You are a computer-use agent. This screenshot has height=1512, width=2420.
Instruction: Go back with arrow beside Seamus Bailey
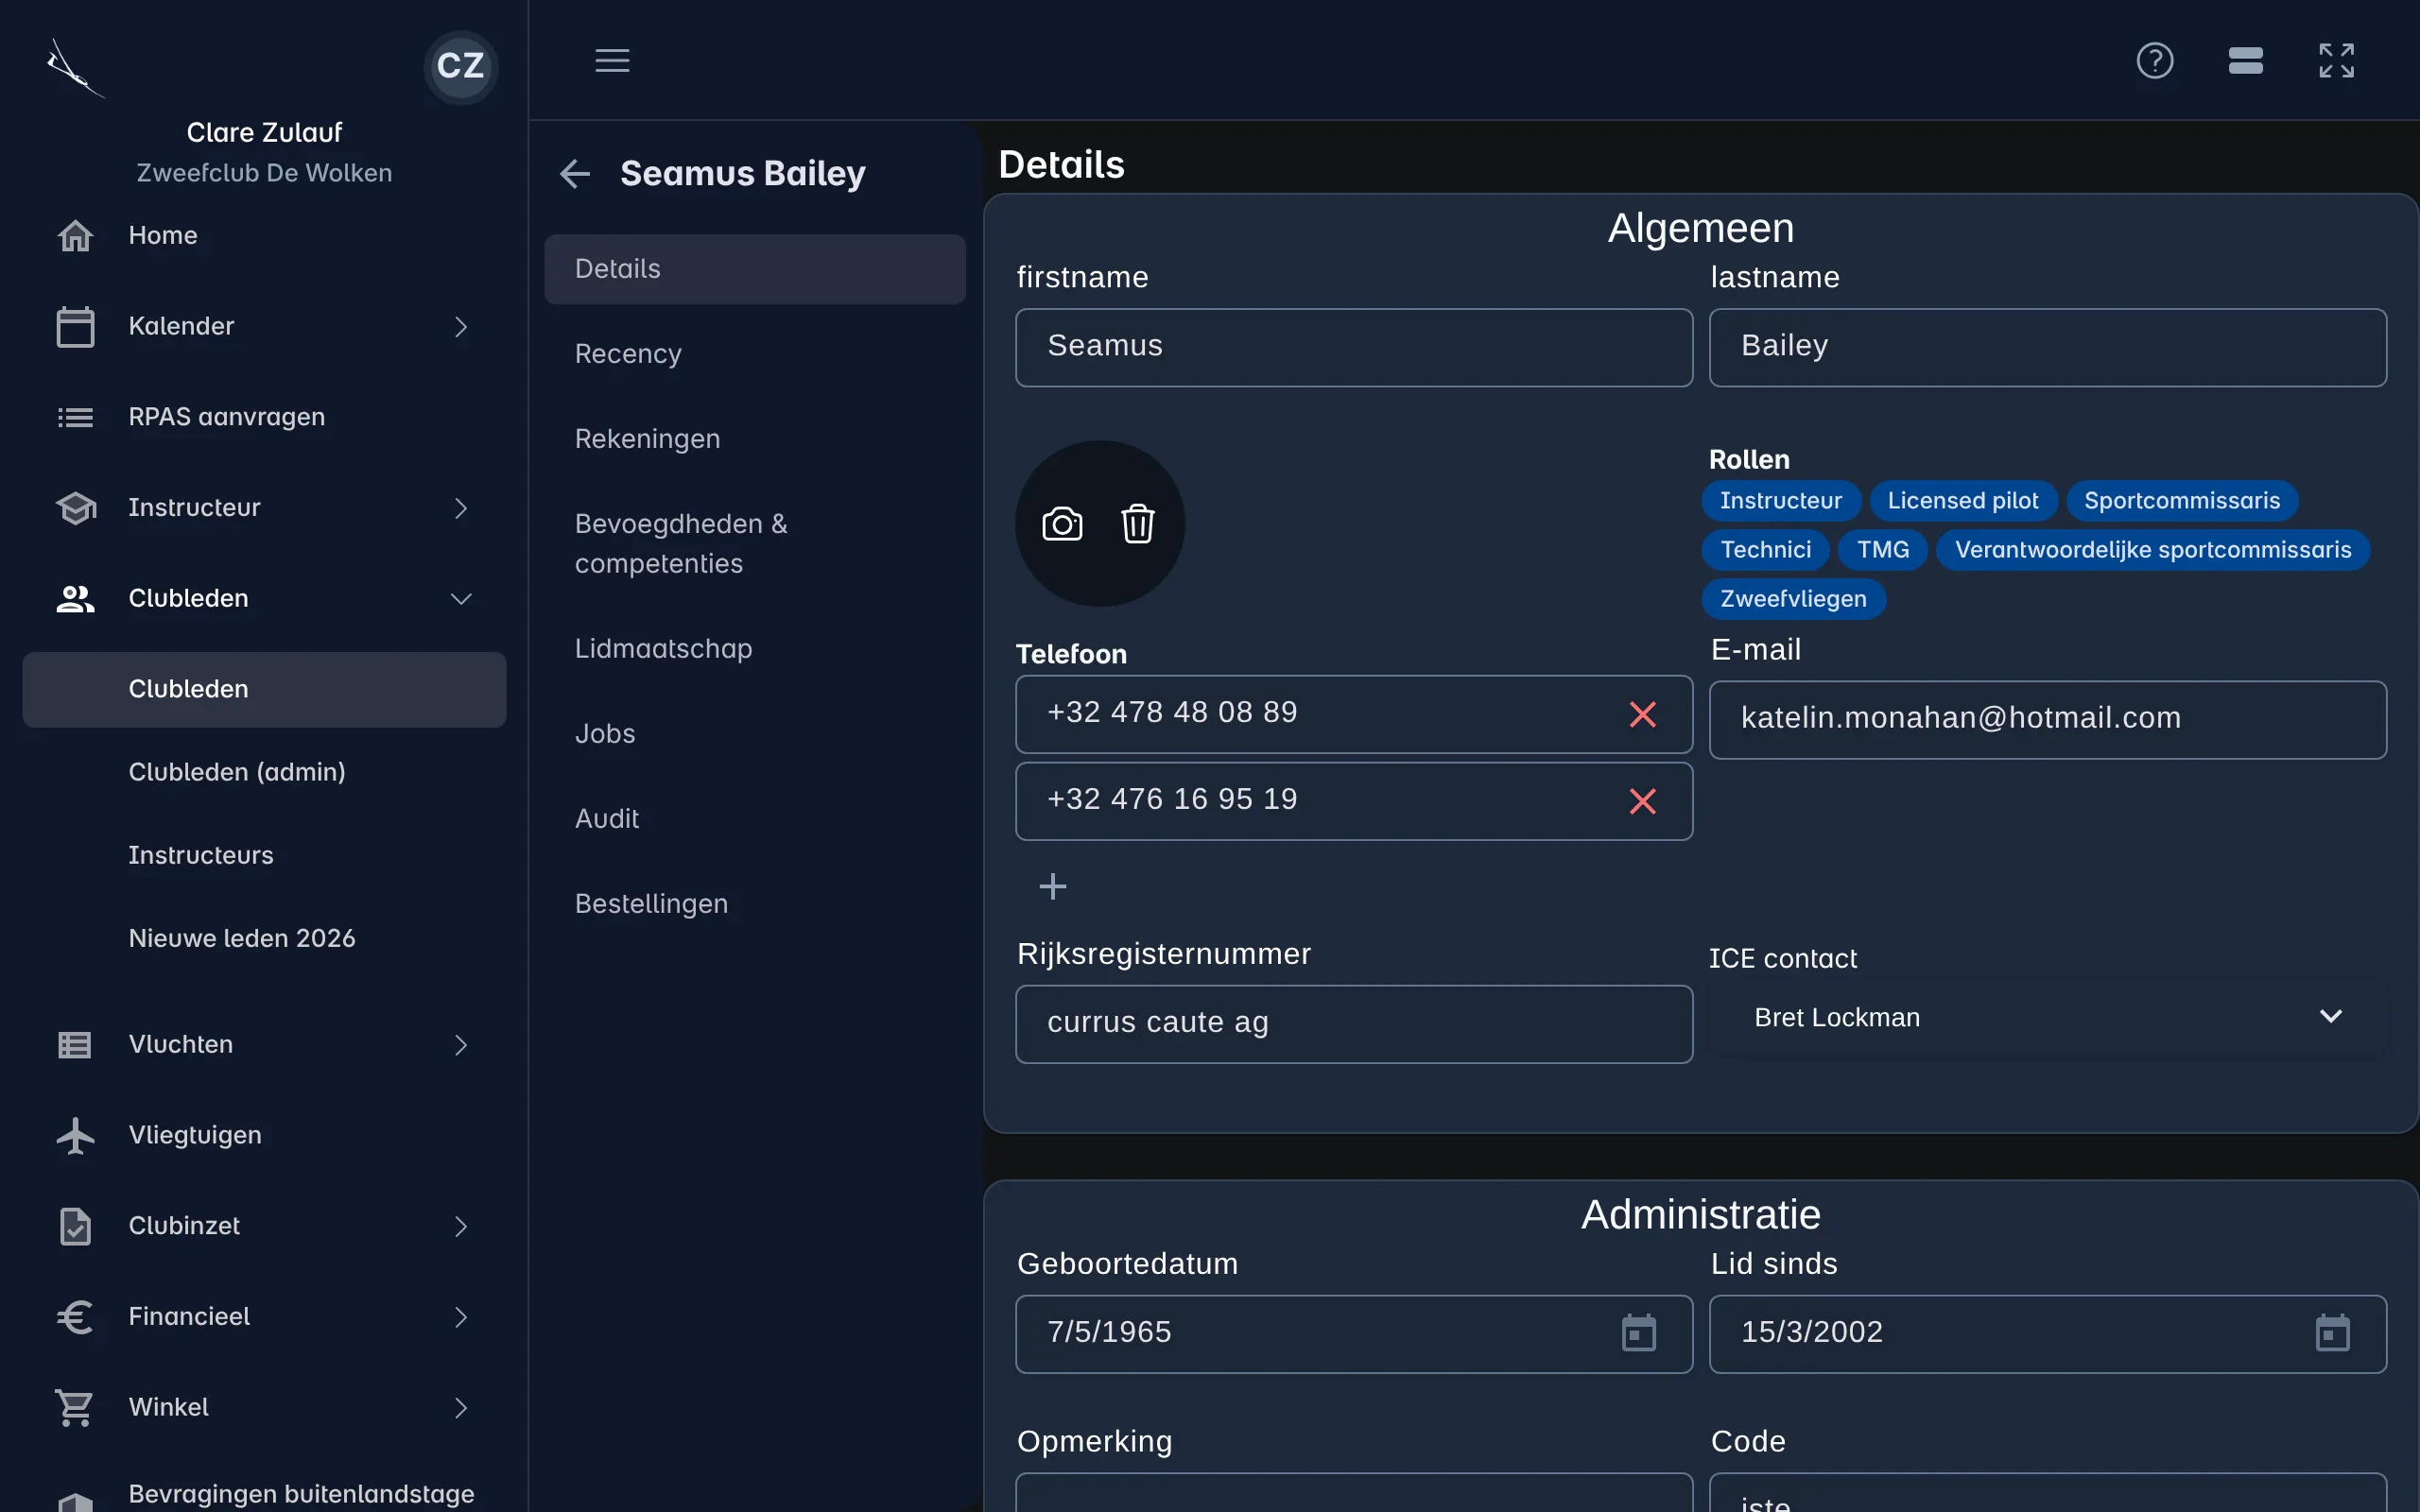point(574,173)
